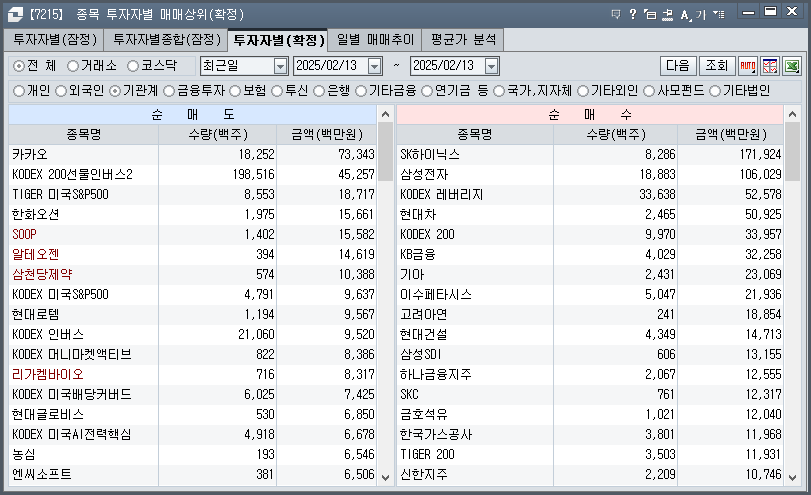
Task: Click the 순매도 table's scroll up arrow
Action: click(385, 114)
